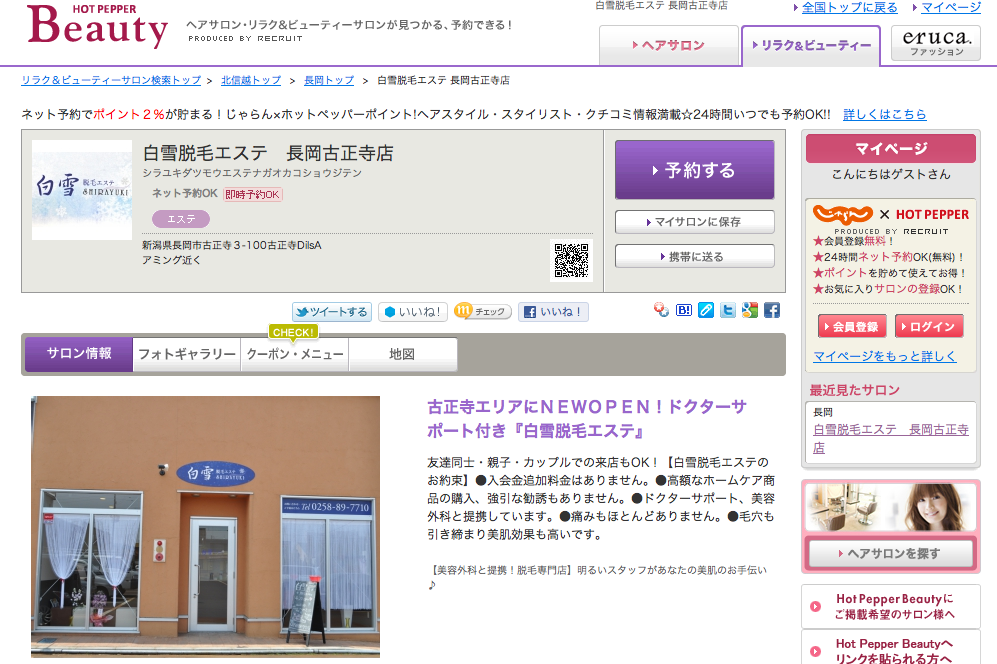Viewport: 997px width, 664px height.
Task: Share with the Google icon
Action: click(x=750, y=310)
